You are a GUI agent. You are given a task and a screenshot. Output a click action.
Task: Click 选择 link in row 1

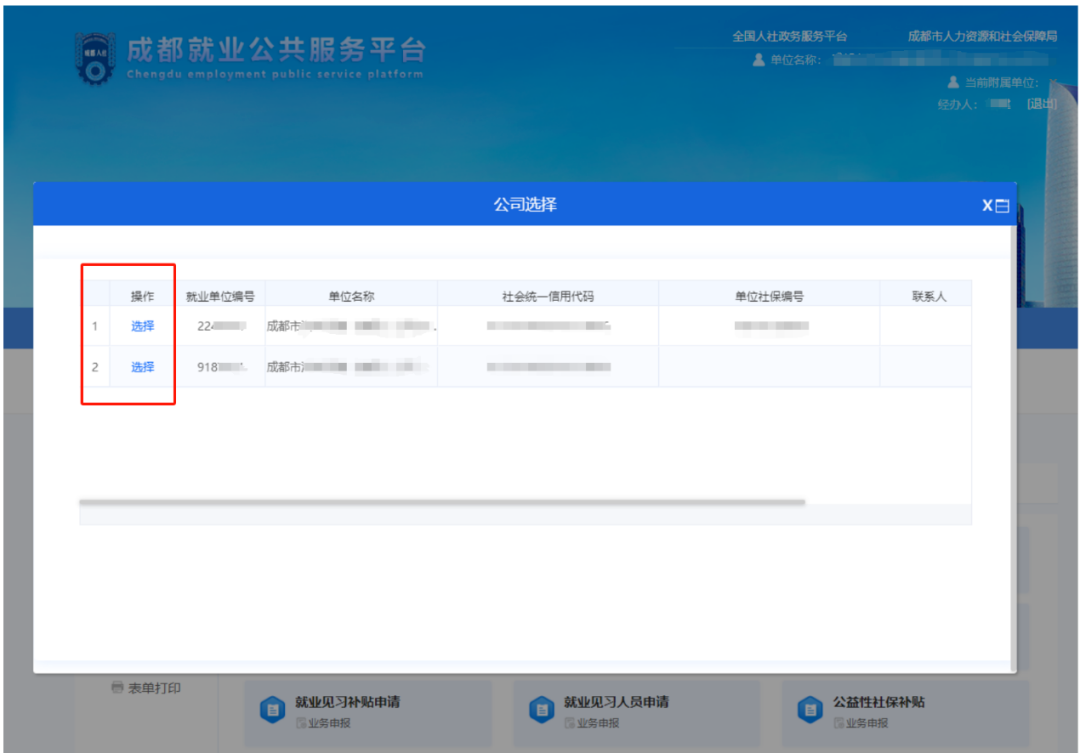coord(142,326)
